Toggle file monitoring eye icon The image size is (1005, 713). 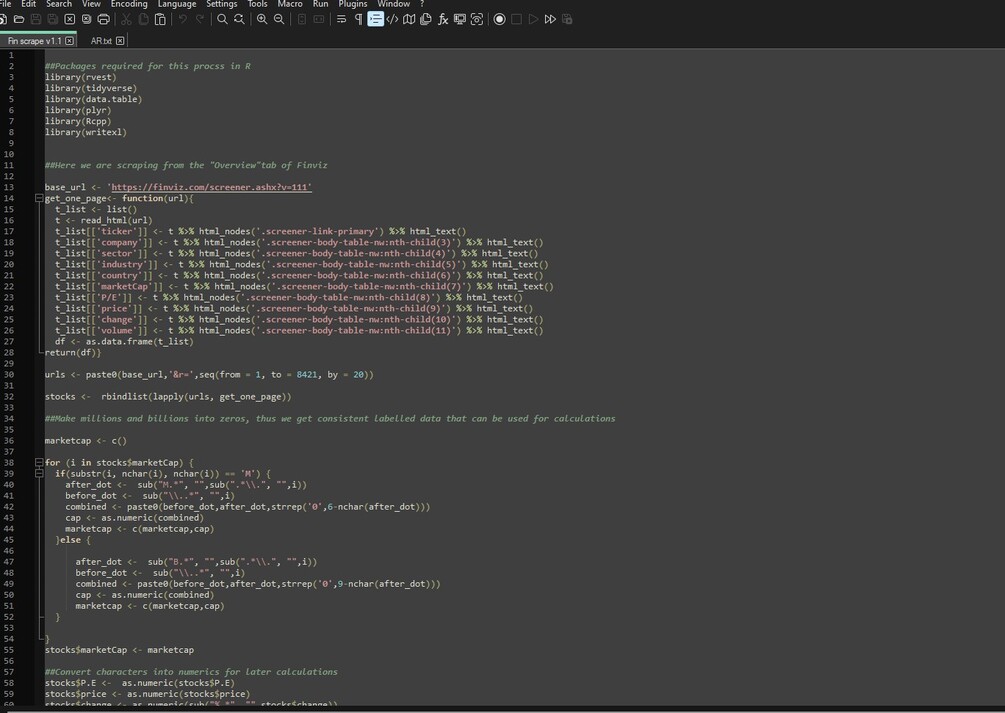pyautogui.click(x=477, y=19)
